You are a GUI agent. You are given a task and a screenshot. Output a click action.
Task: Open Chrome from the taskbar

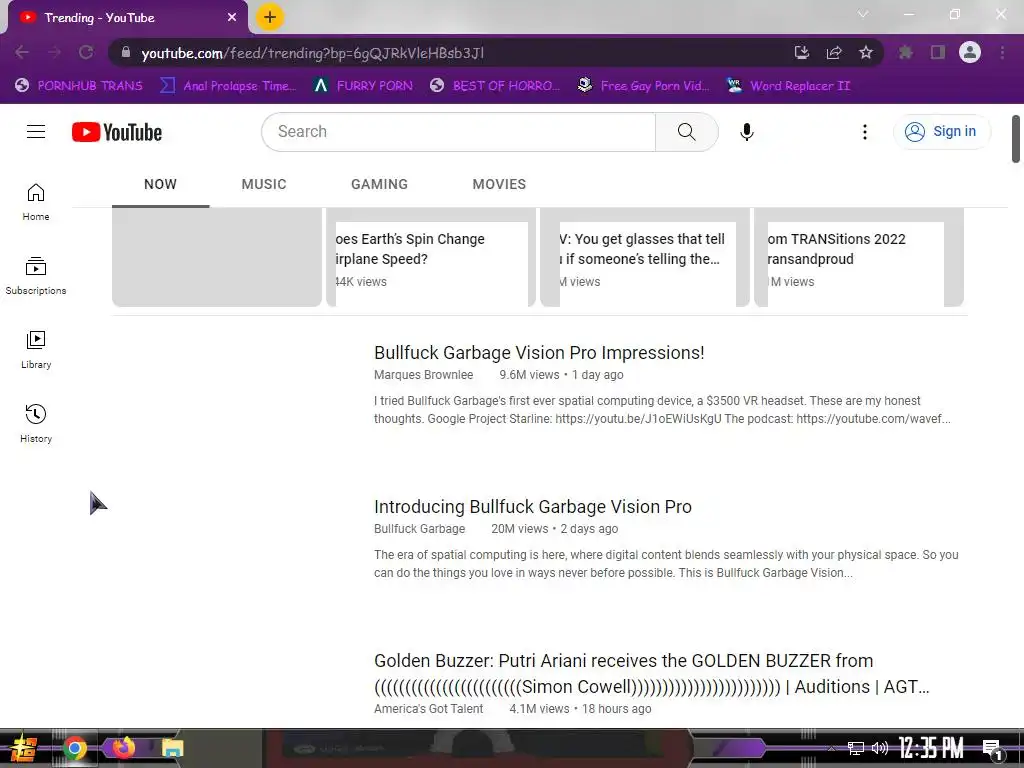(x=74, y=748)
